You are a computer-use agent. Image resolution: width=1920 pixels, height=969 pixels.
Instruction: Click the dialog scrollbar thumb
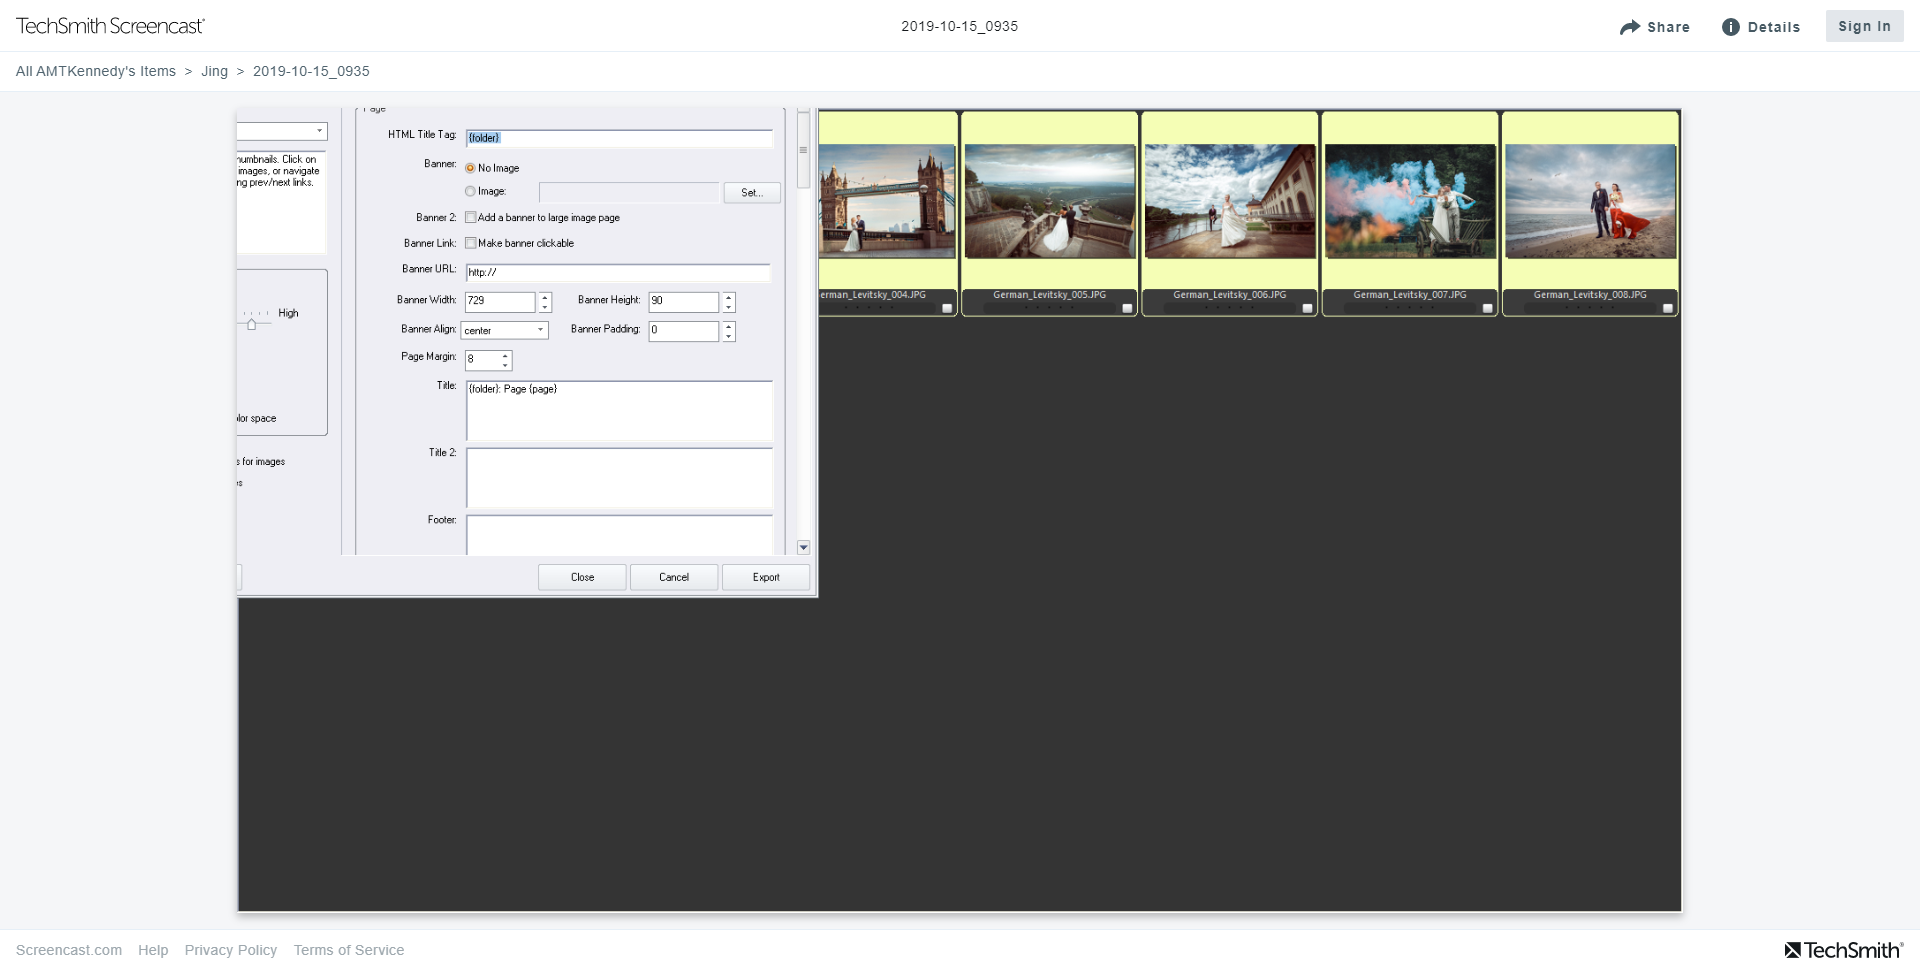click(x=803, y=150)
